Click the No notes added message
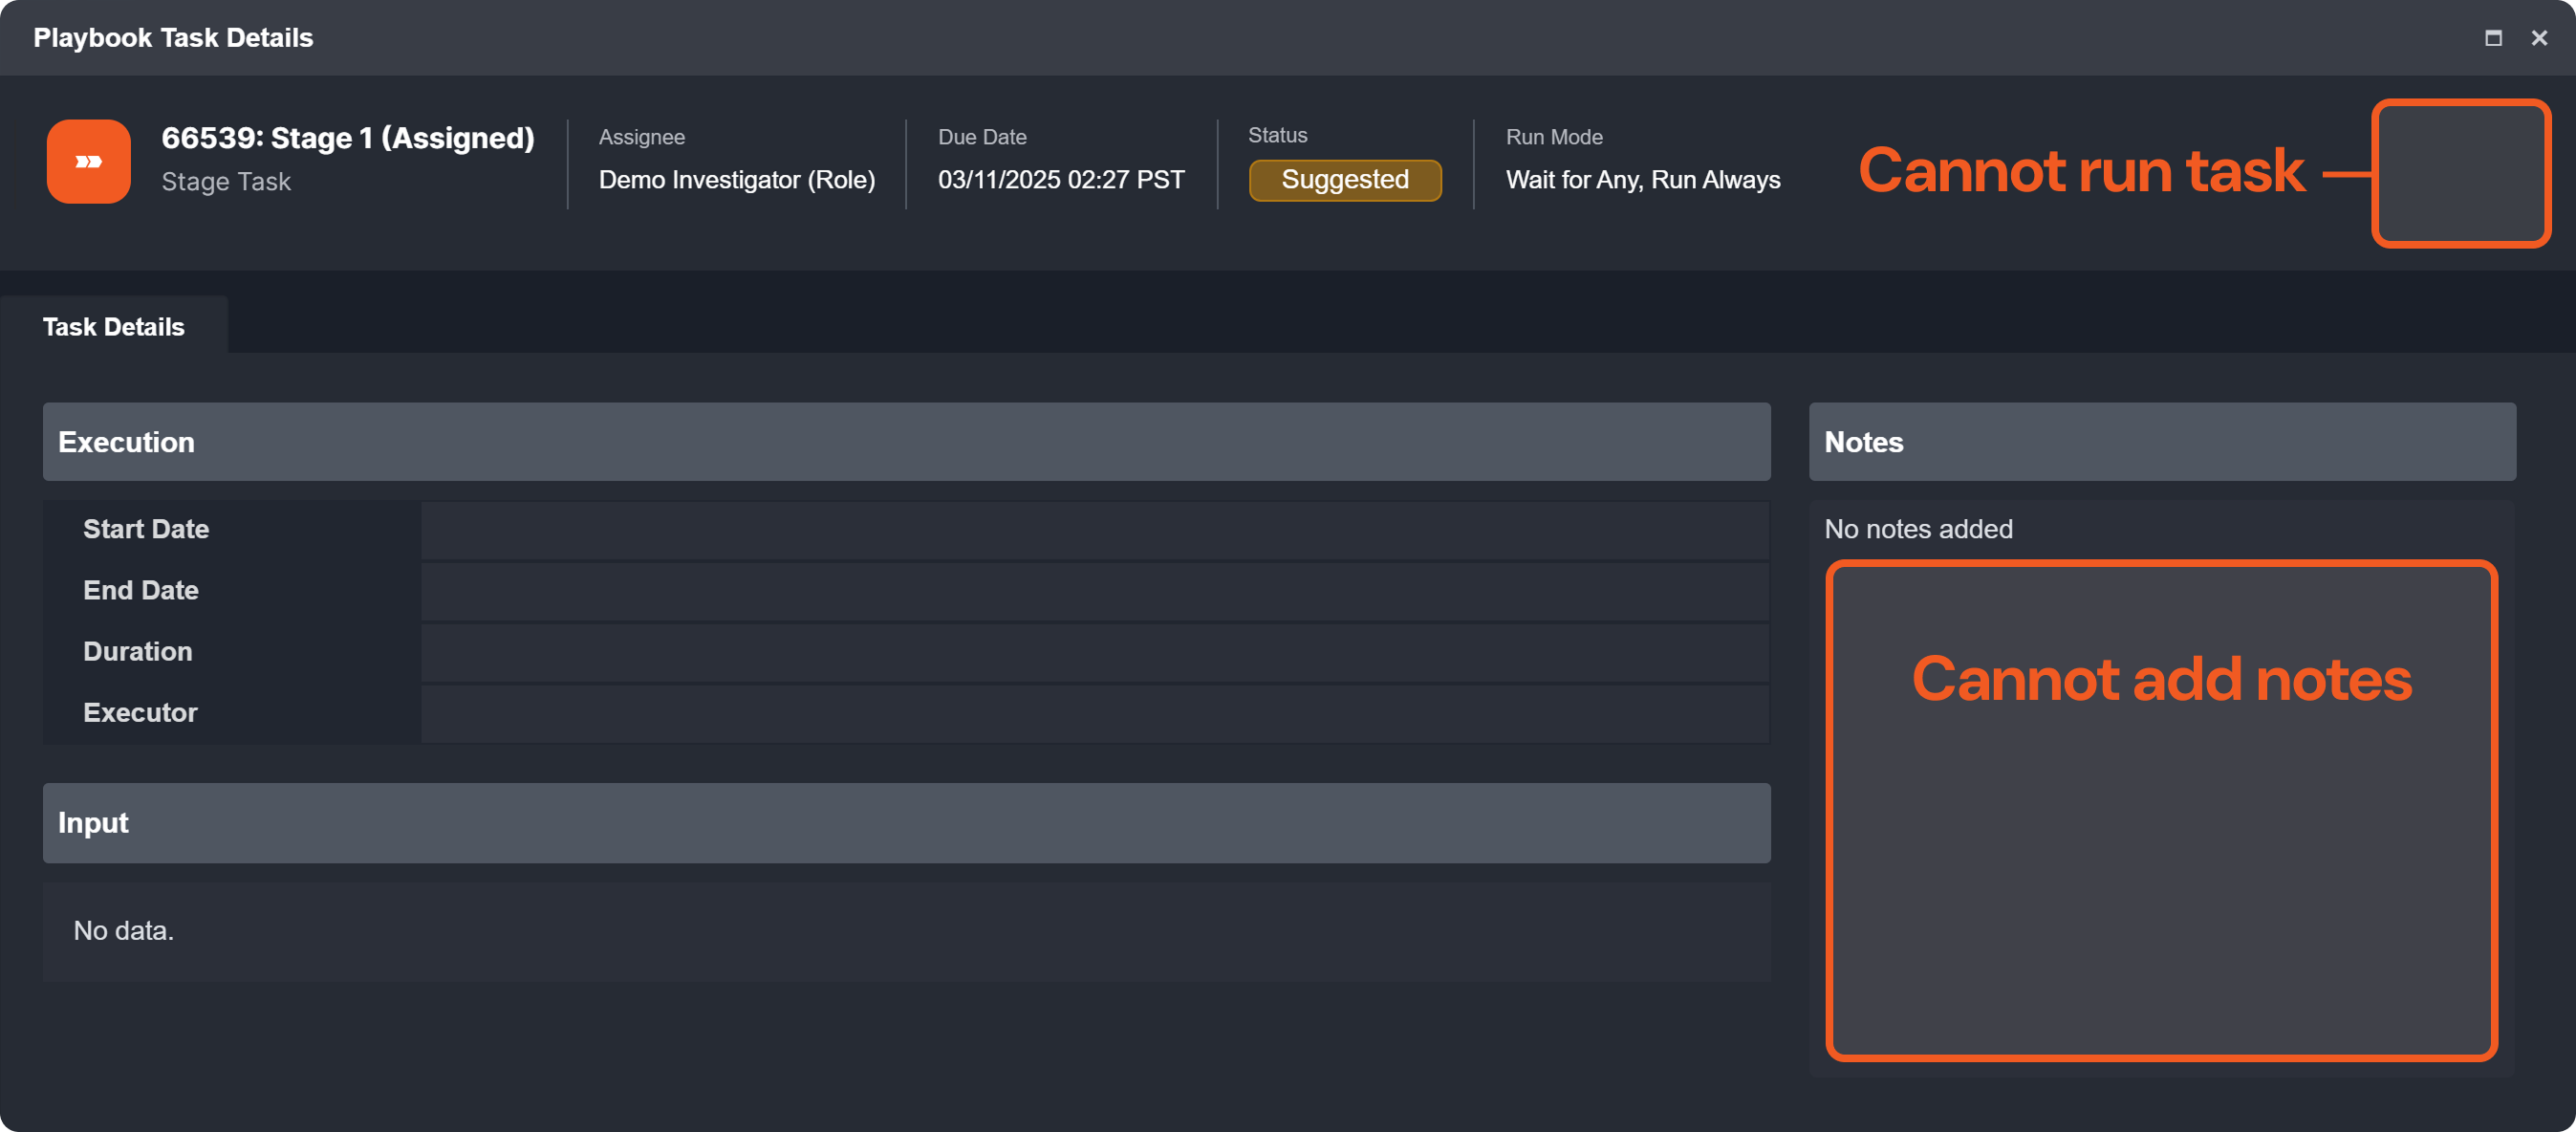This screenshot has height=1132, width=2576. coord(1918,529)
